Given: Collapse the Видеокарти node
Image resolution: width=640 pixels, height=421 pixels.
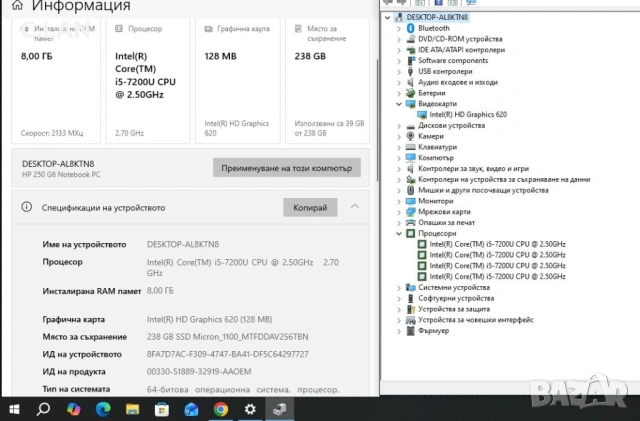Looking at the screenshot, I should click(x=399, y=104).
